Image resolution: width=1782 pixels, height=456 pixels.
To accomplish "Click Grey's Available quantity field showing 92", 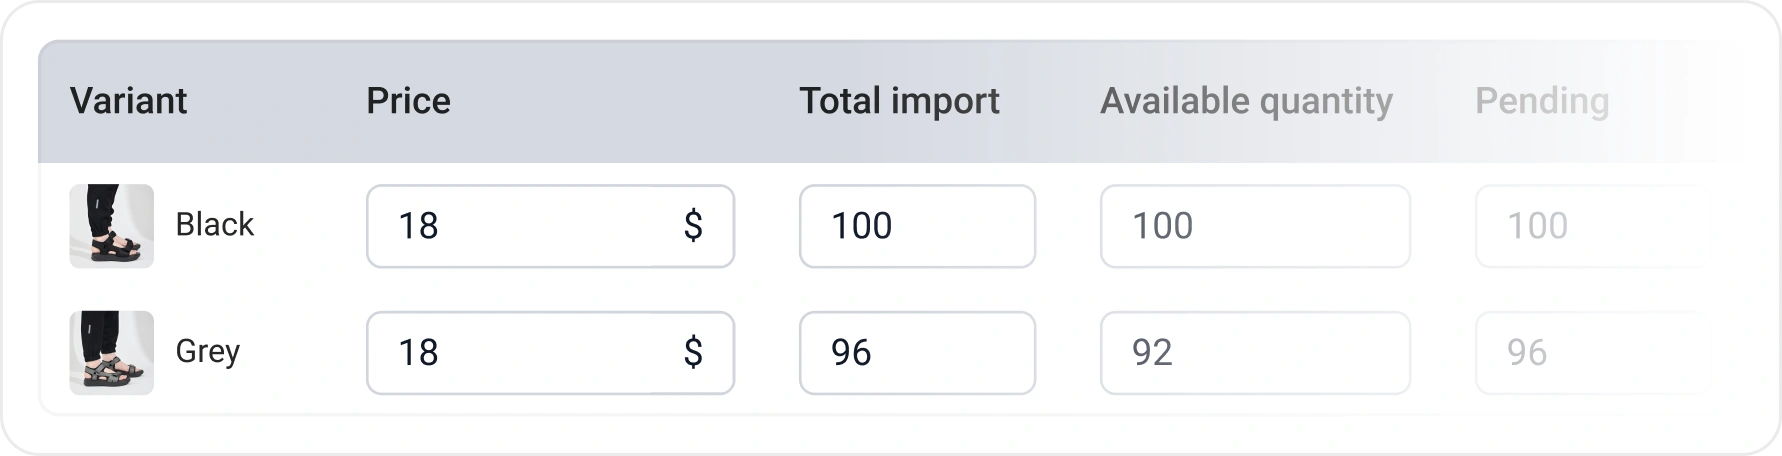I will (1255, 353).
